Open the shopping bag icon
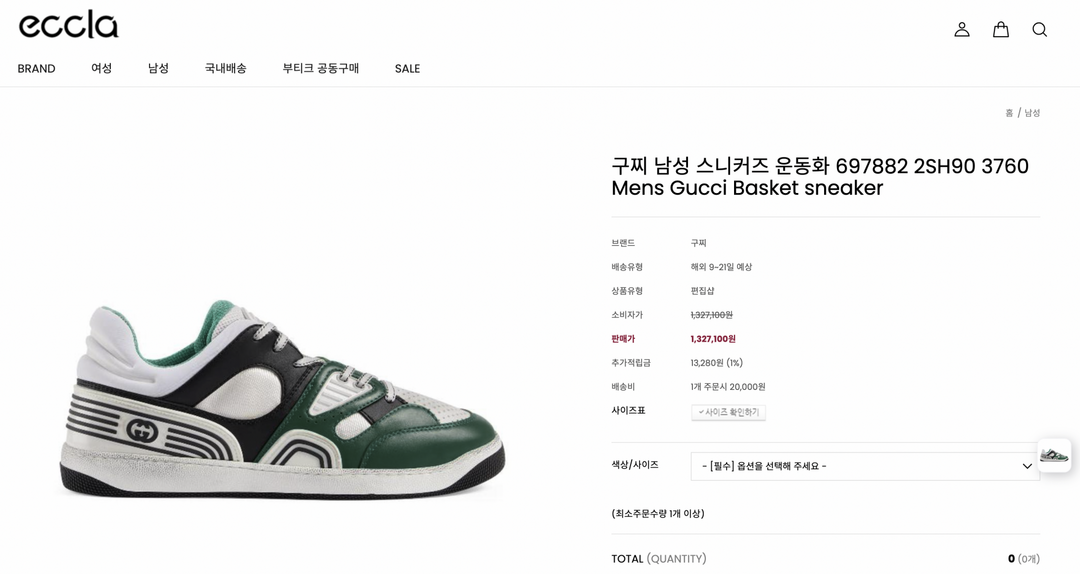Image resolution: width=1080 pixels, height=574 pixels. [1001, 30]
